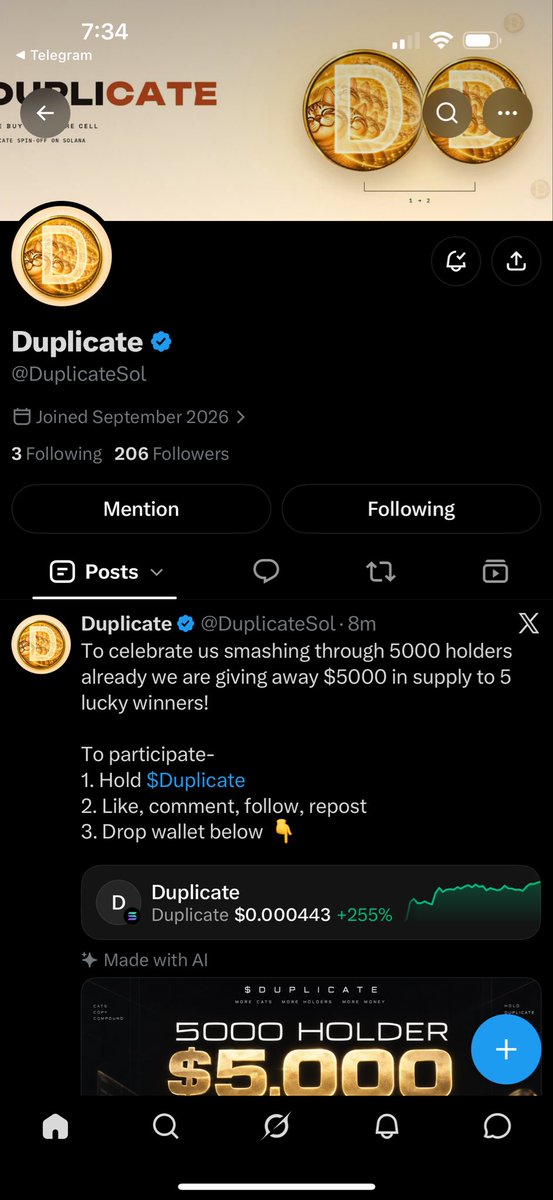Open the 3 Following list
553x1200 pixels.
(x=57, y=454)
